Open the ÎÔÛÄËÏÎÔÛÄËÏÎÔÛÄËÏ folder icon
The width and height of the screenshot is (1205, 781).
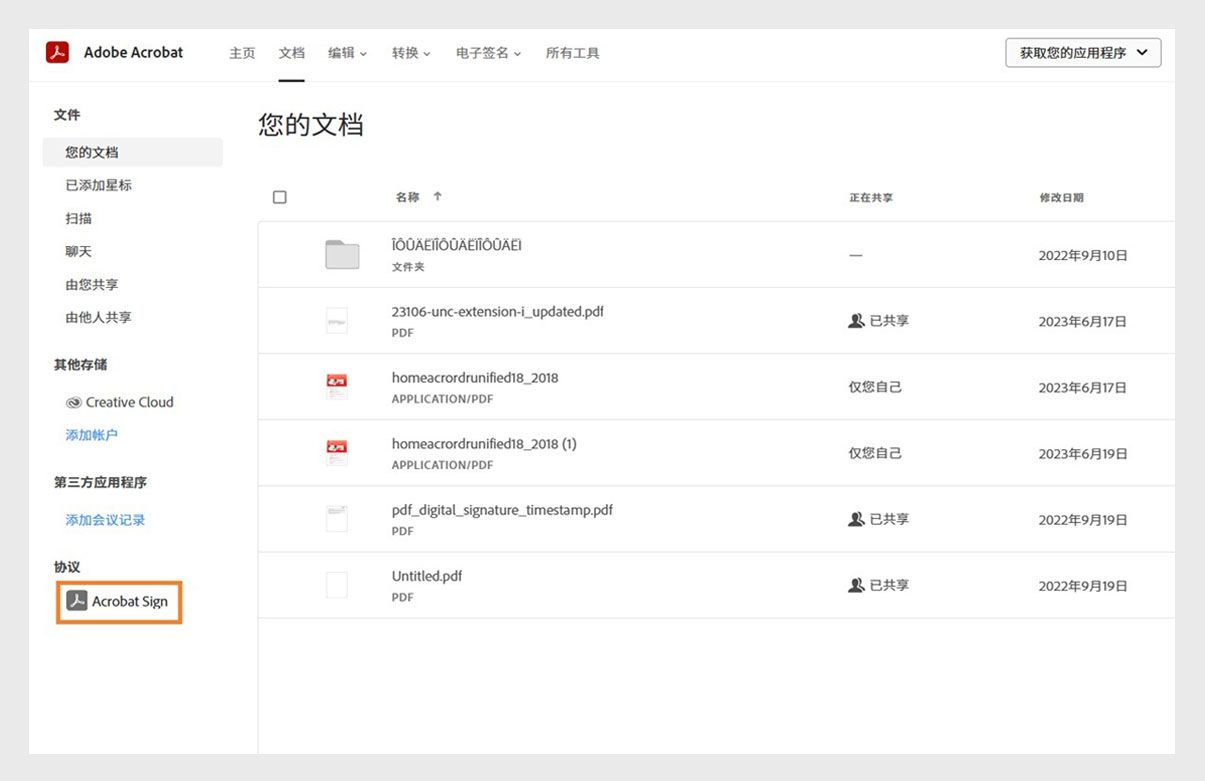(340, 253)
